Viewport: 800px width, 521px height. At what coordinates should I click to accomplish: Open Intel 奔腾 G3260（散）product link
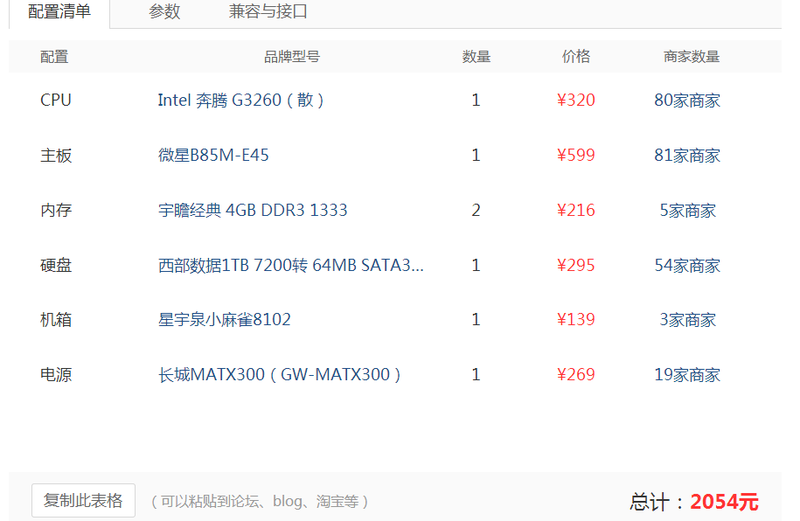click(x=241, y=100)
